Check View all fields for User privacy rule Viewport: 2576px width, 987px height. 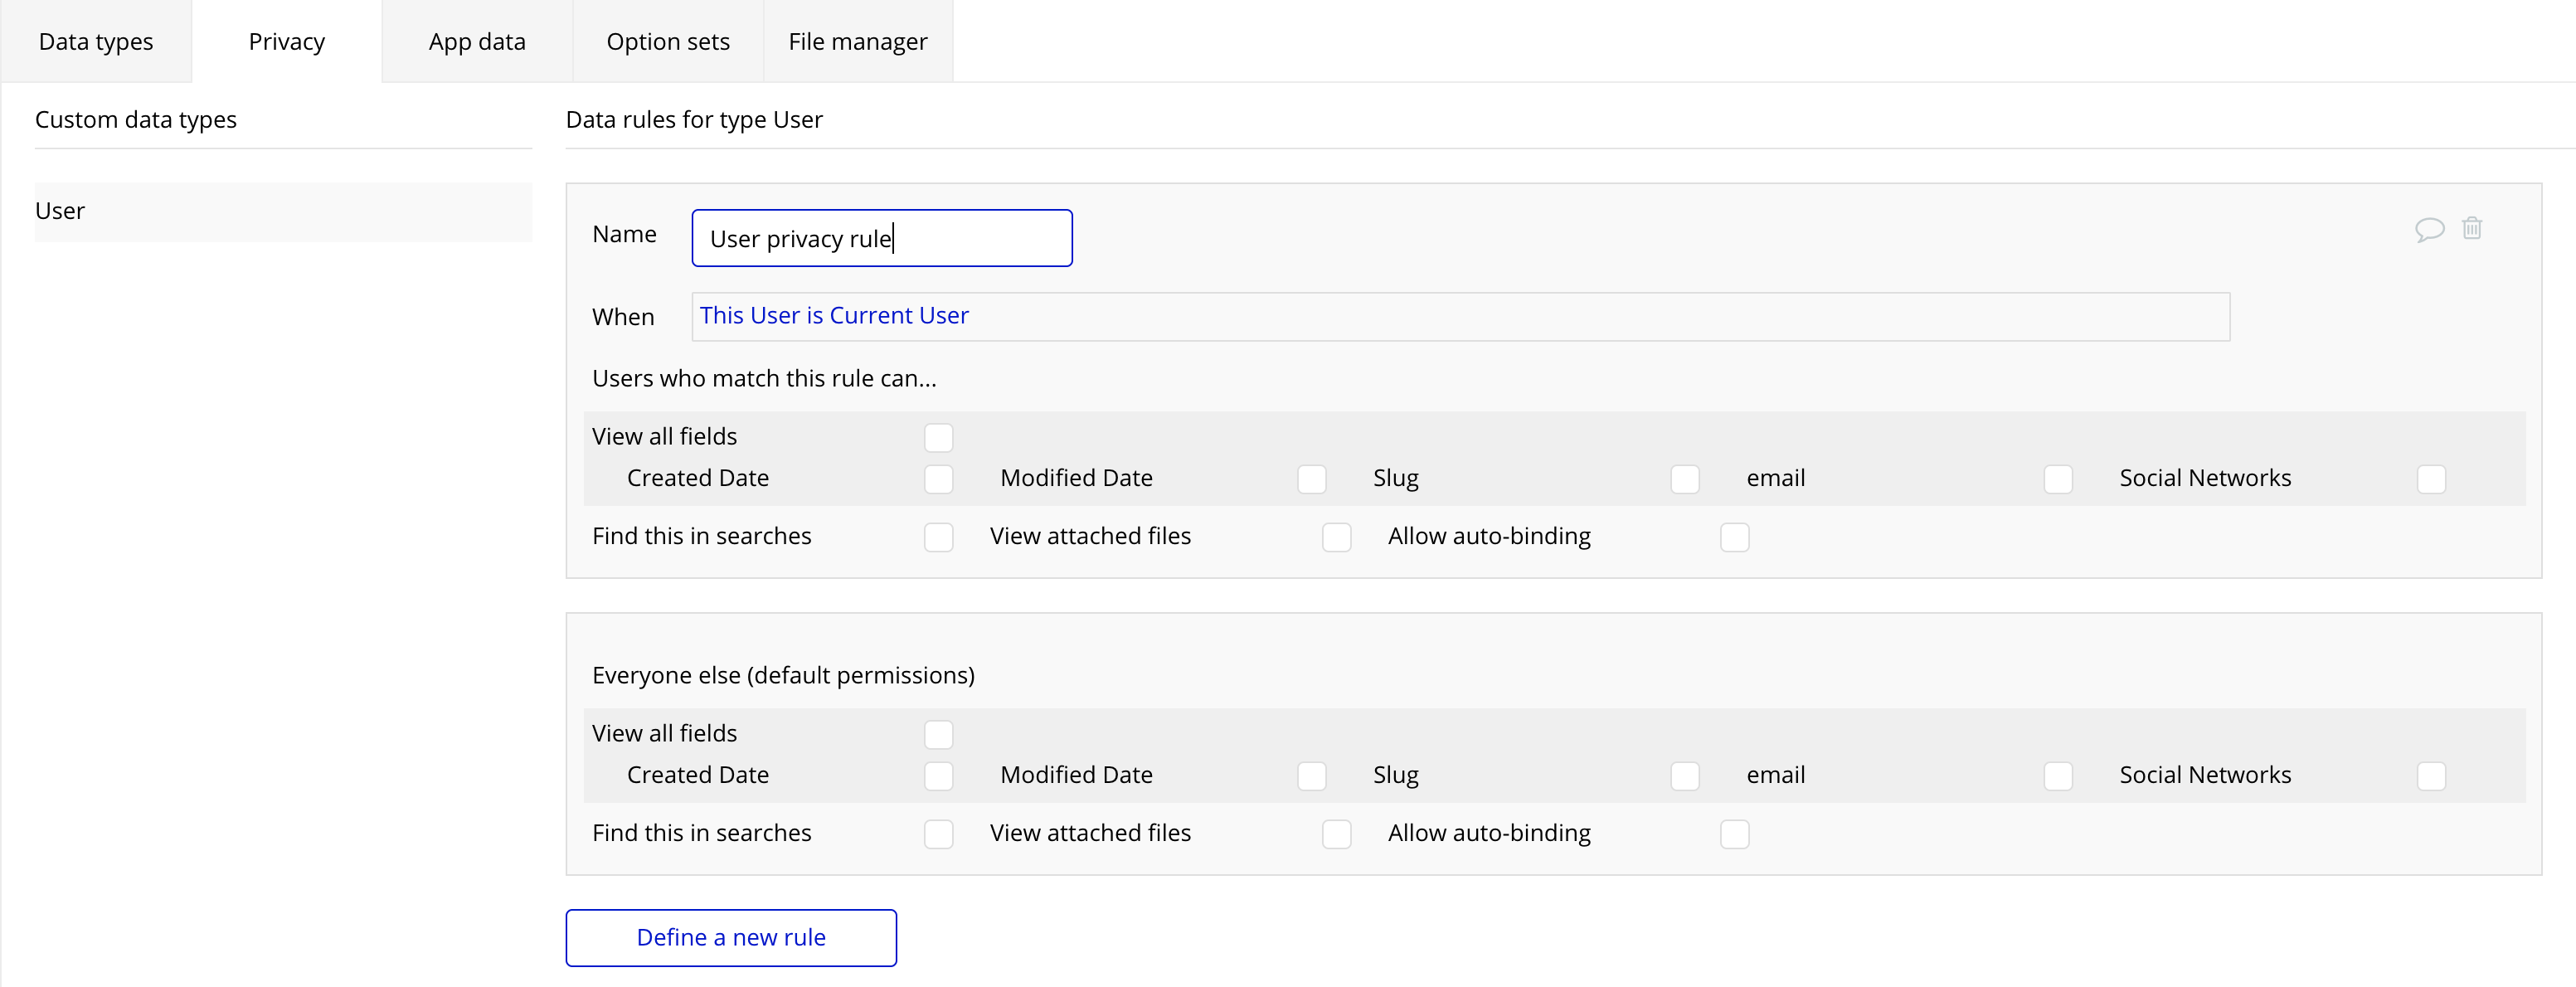tap(938, 438)
